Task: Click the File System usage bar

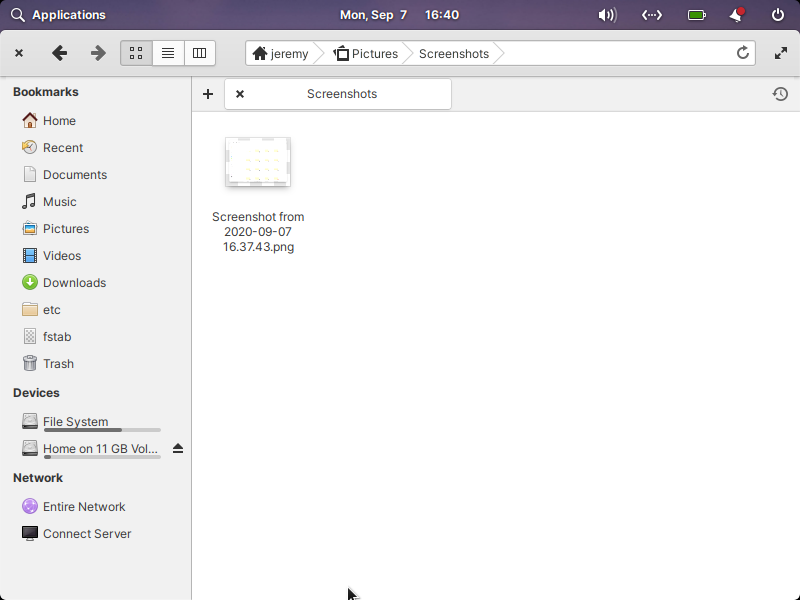Action: pyautogui.click(x=100, y=431)
